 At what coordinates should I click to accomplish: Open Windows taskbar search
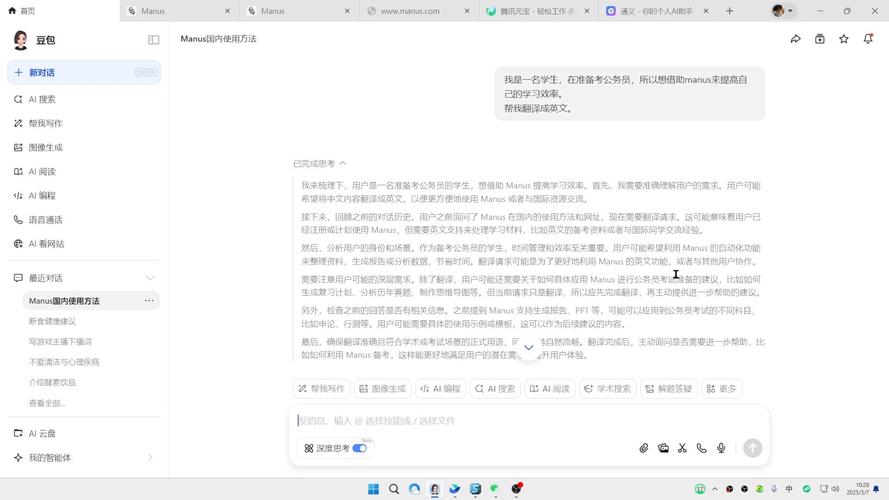[x=393, y=489]
